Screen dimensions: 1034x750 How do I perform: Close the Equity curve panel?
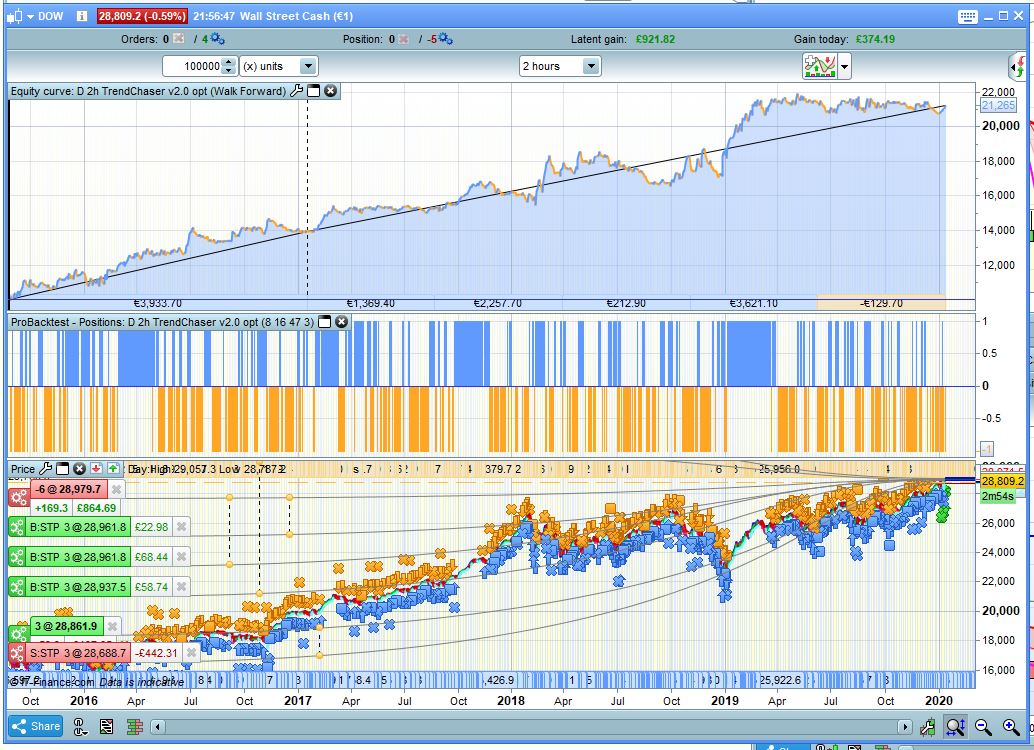pyautogui.click(x=330, y=91)
